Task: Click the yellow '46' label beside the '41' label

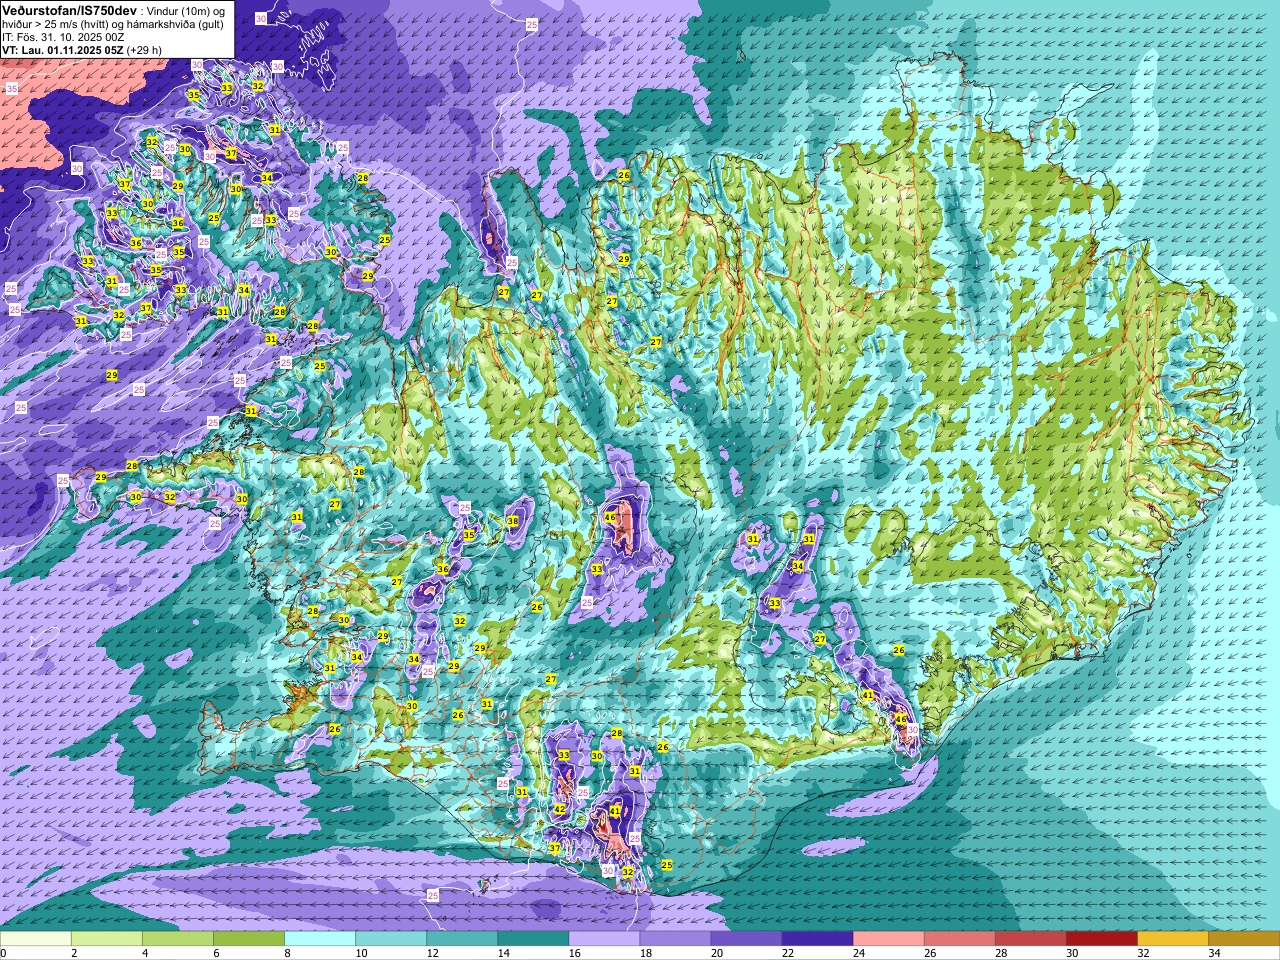Action: (900, 719)
